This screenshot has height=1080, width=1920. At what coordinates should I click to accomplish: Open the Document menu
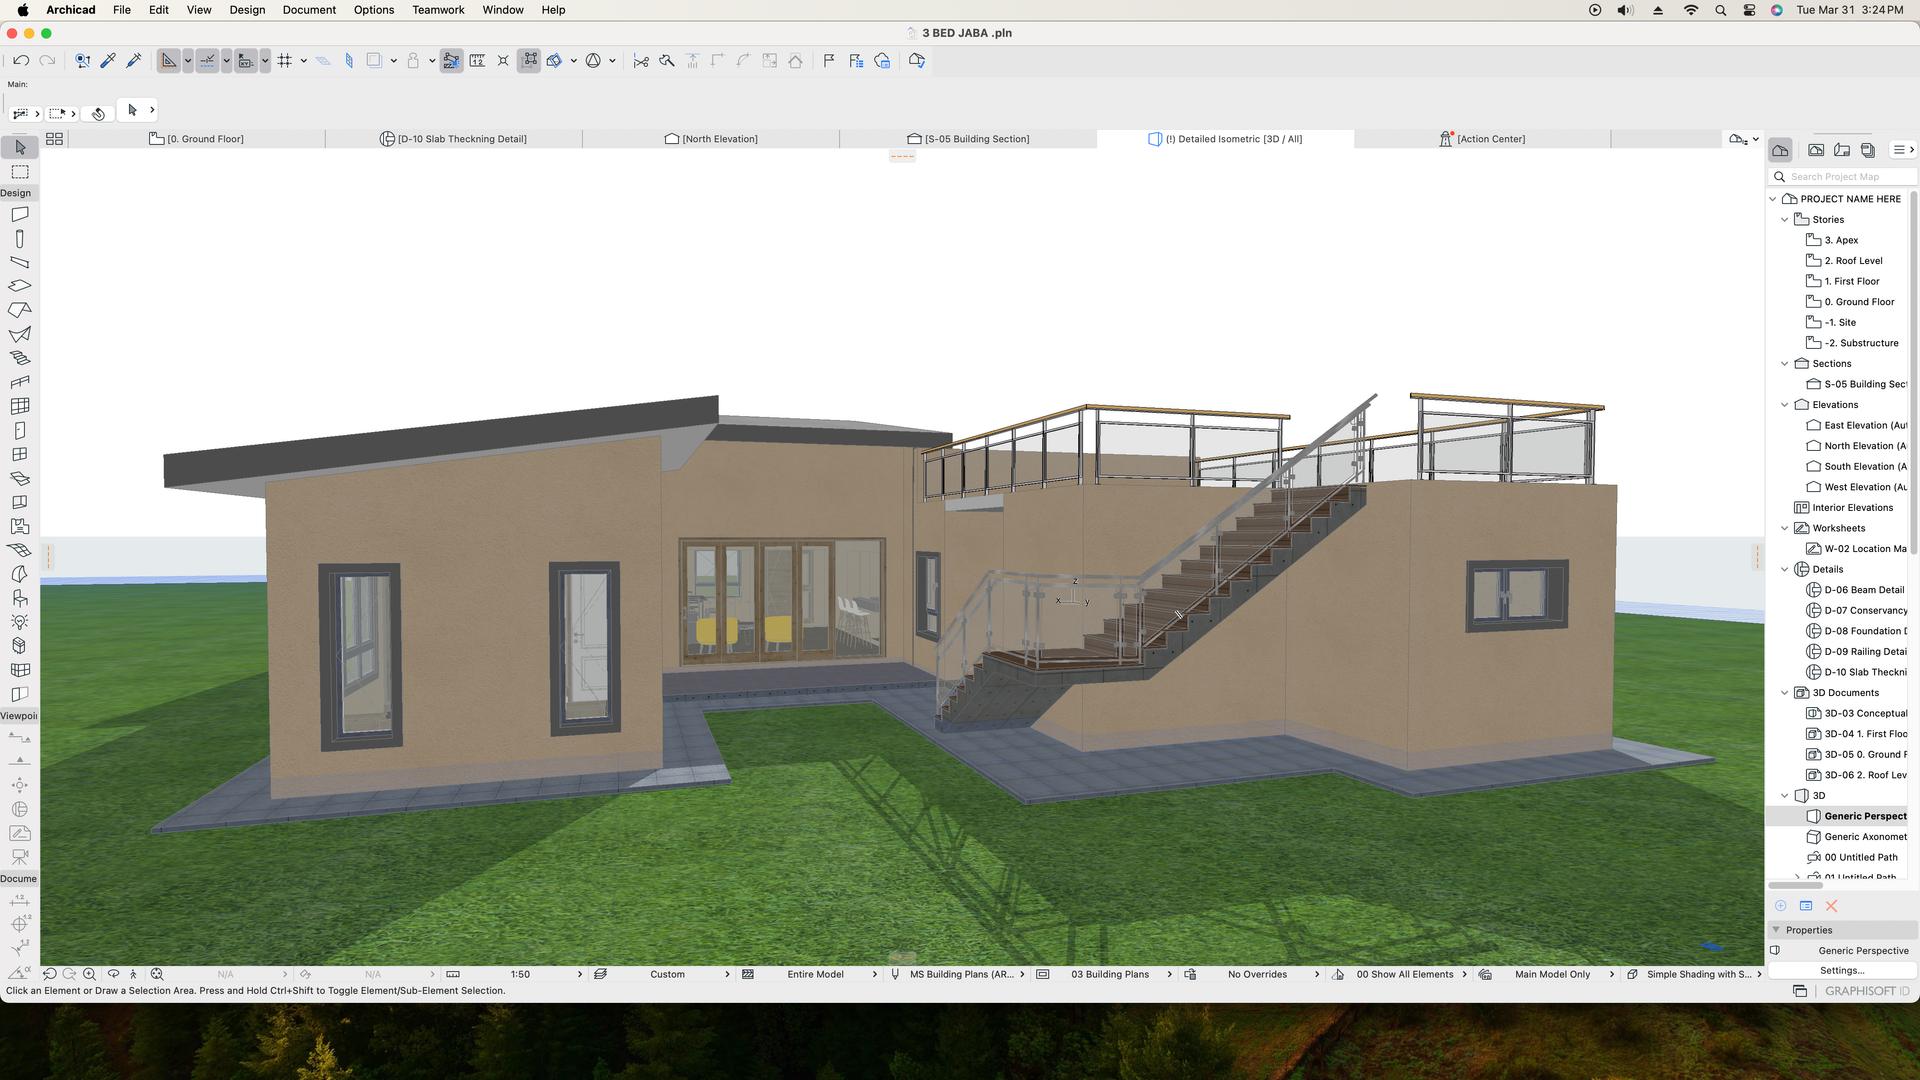click(308, 10)
